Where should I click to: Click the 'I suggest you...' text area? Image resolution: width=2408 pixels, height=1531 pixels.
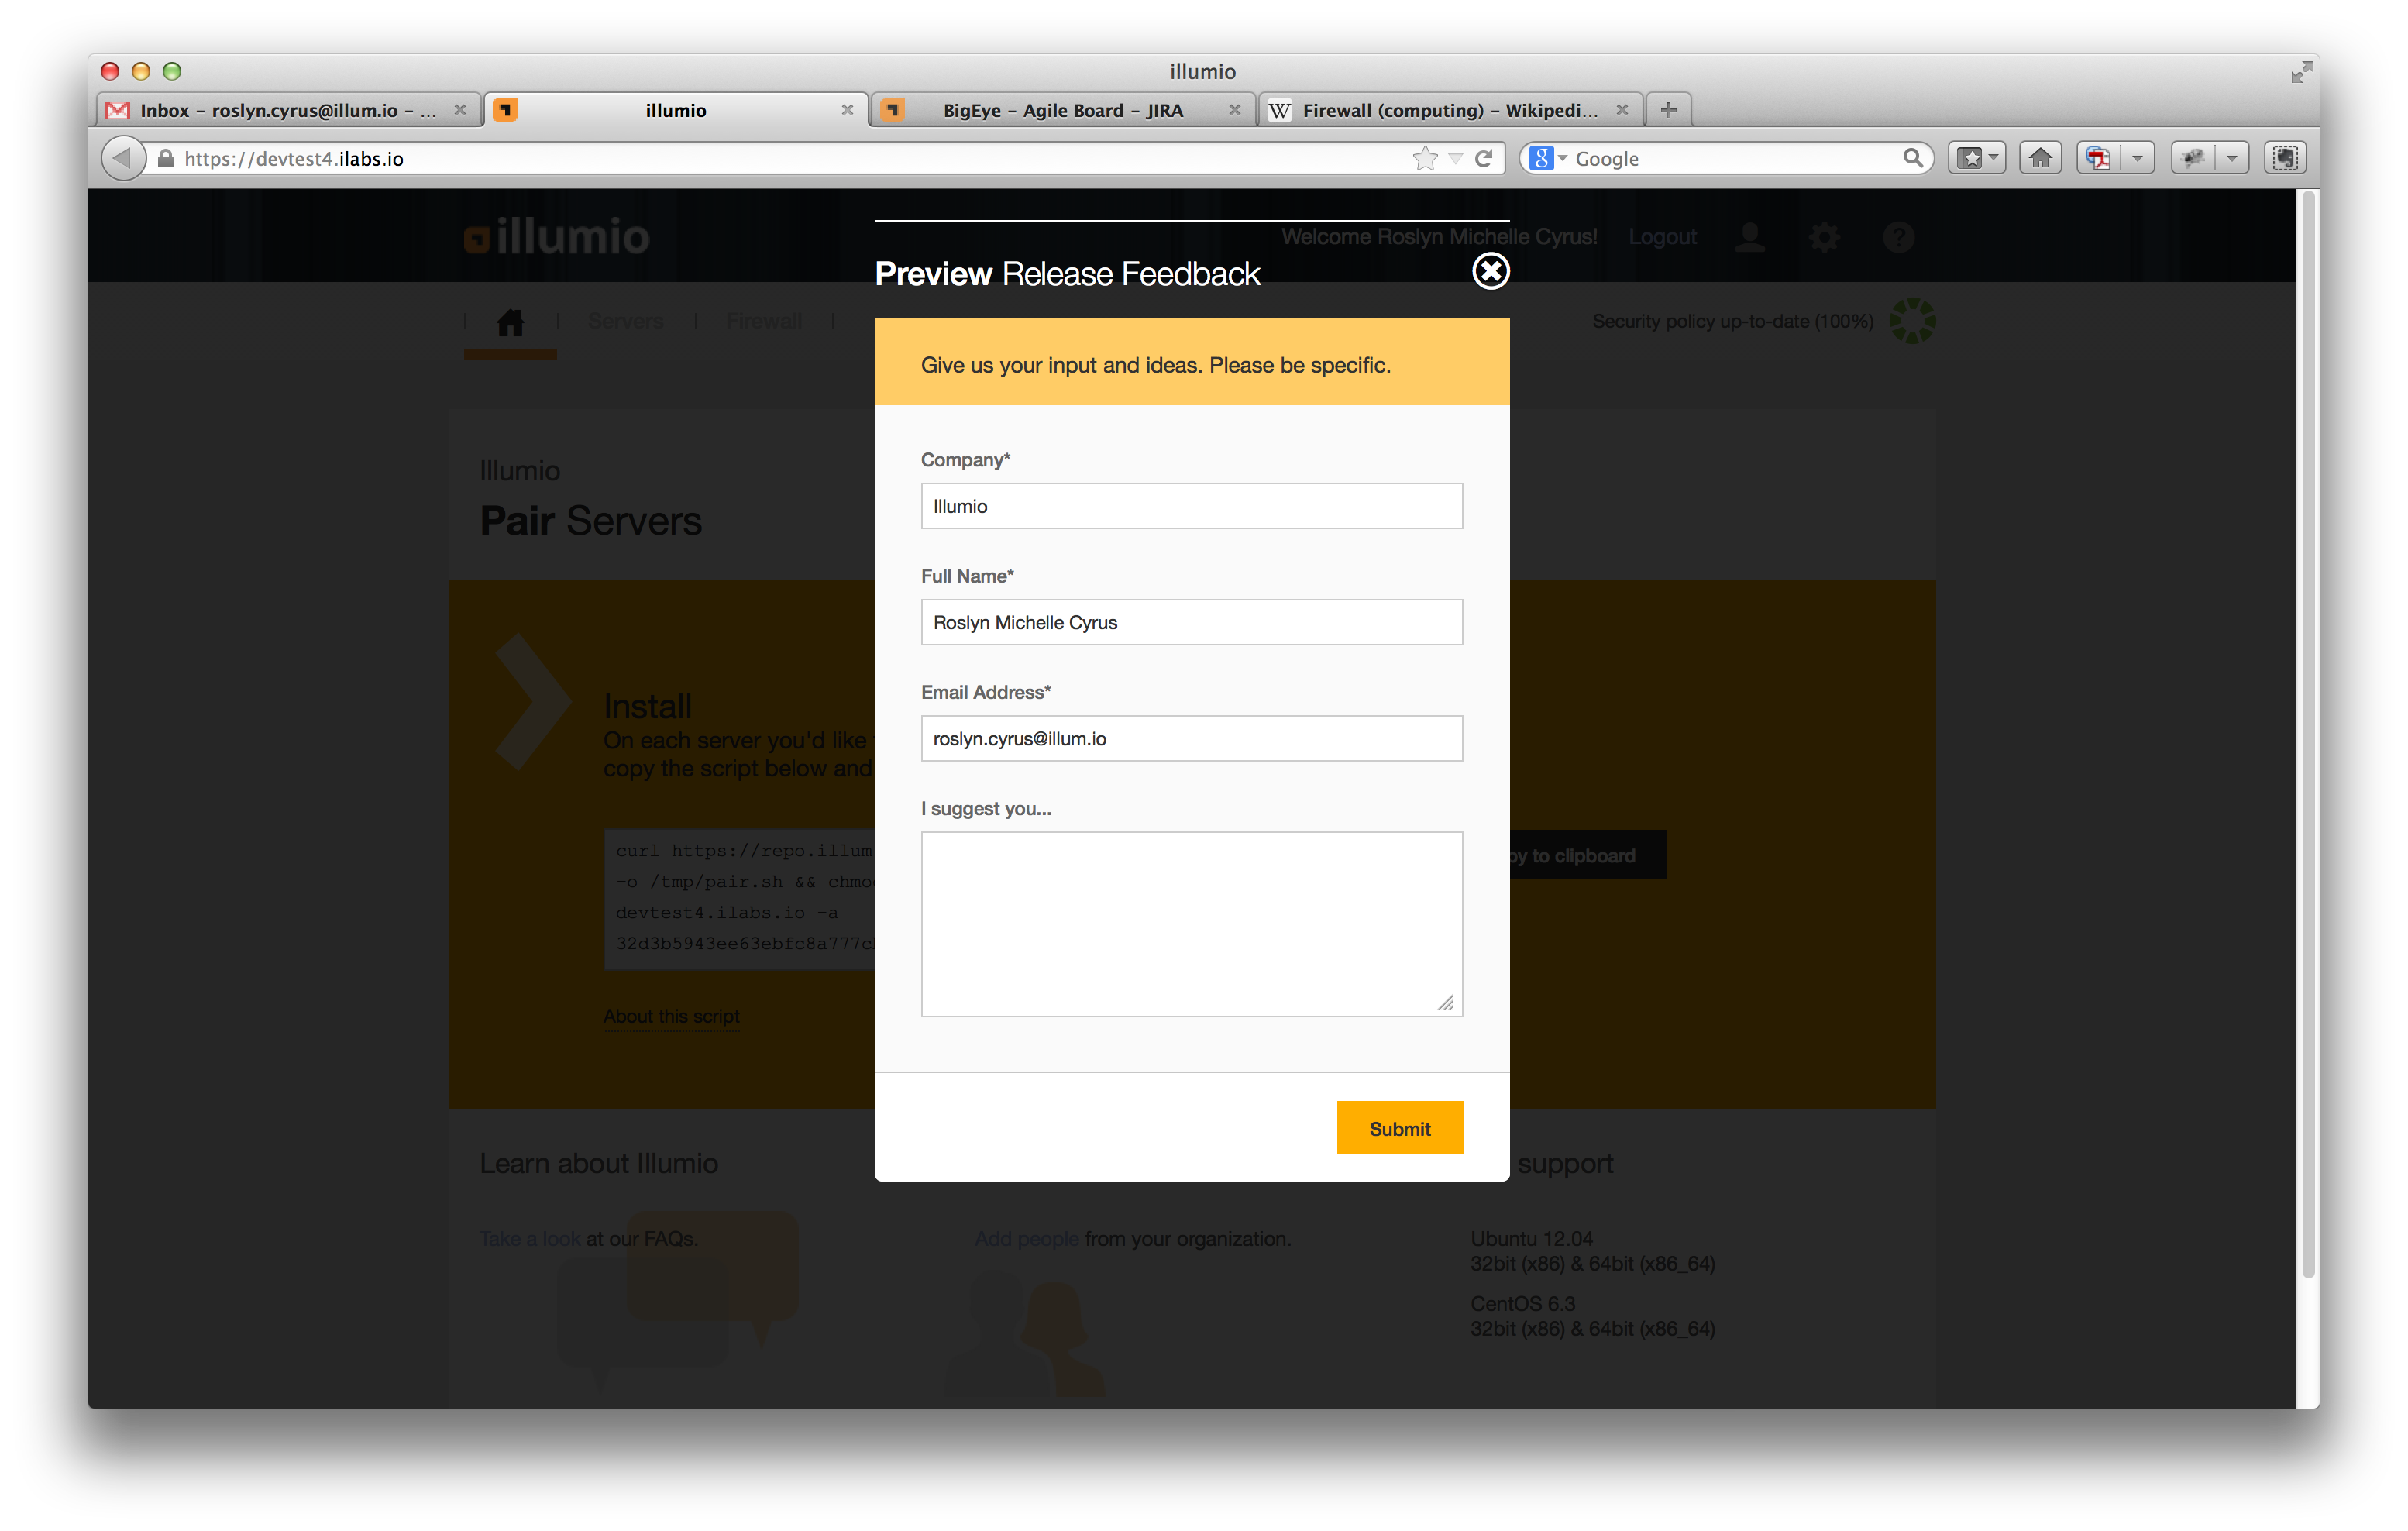(x=1191, y=924)
